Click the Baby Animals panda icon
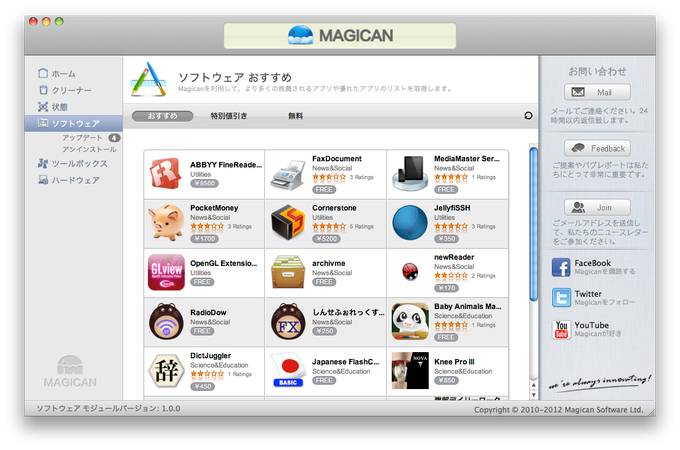This screenshot has width=680, height=450. (x=410, y=321)
